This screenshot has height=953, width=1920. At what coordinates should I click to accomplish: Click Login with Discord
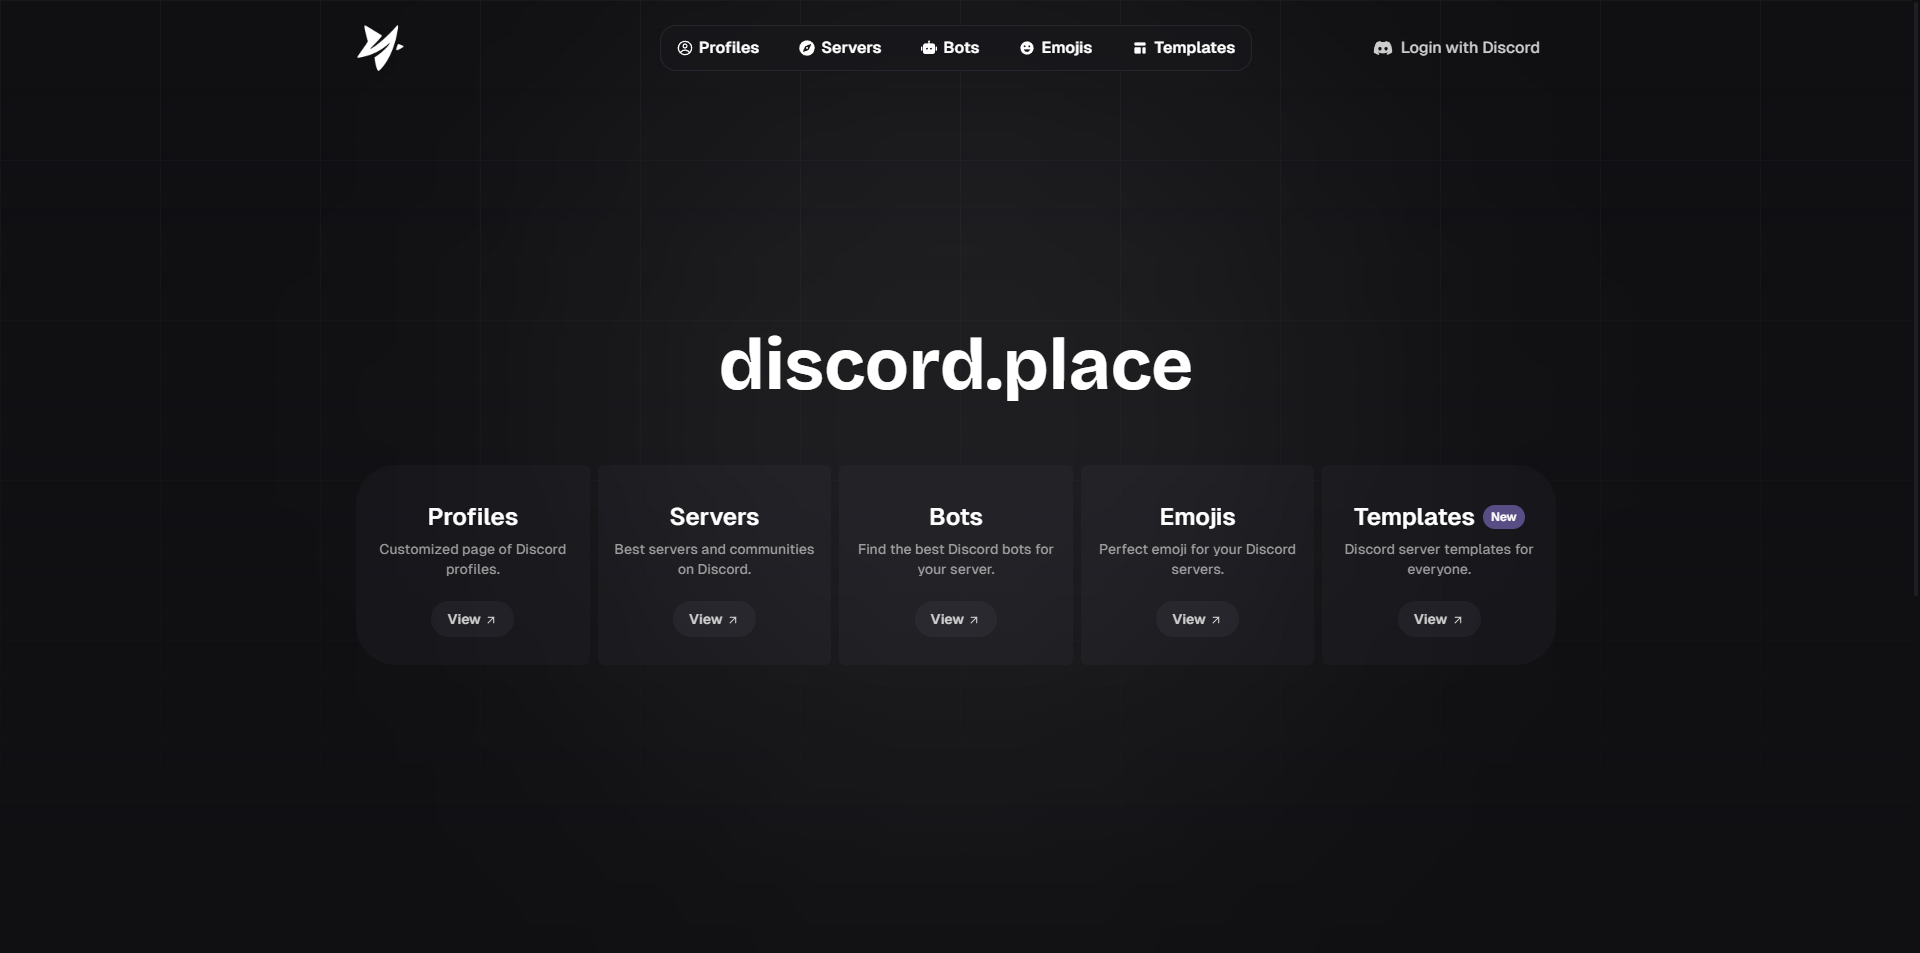click(x=1457, y=48)
